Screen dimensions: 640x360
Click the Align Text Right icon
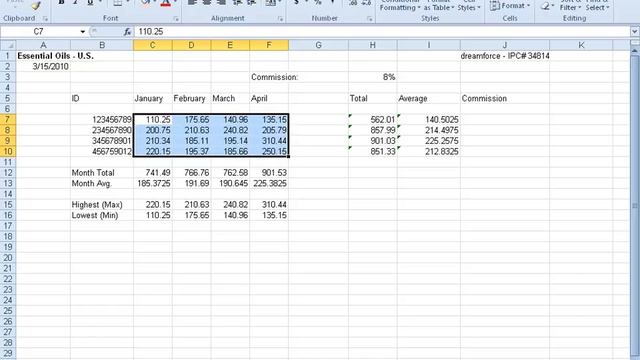[221, 3]
